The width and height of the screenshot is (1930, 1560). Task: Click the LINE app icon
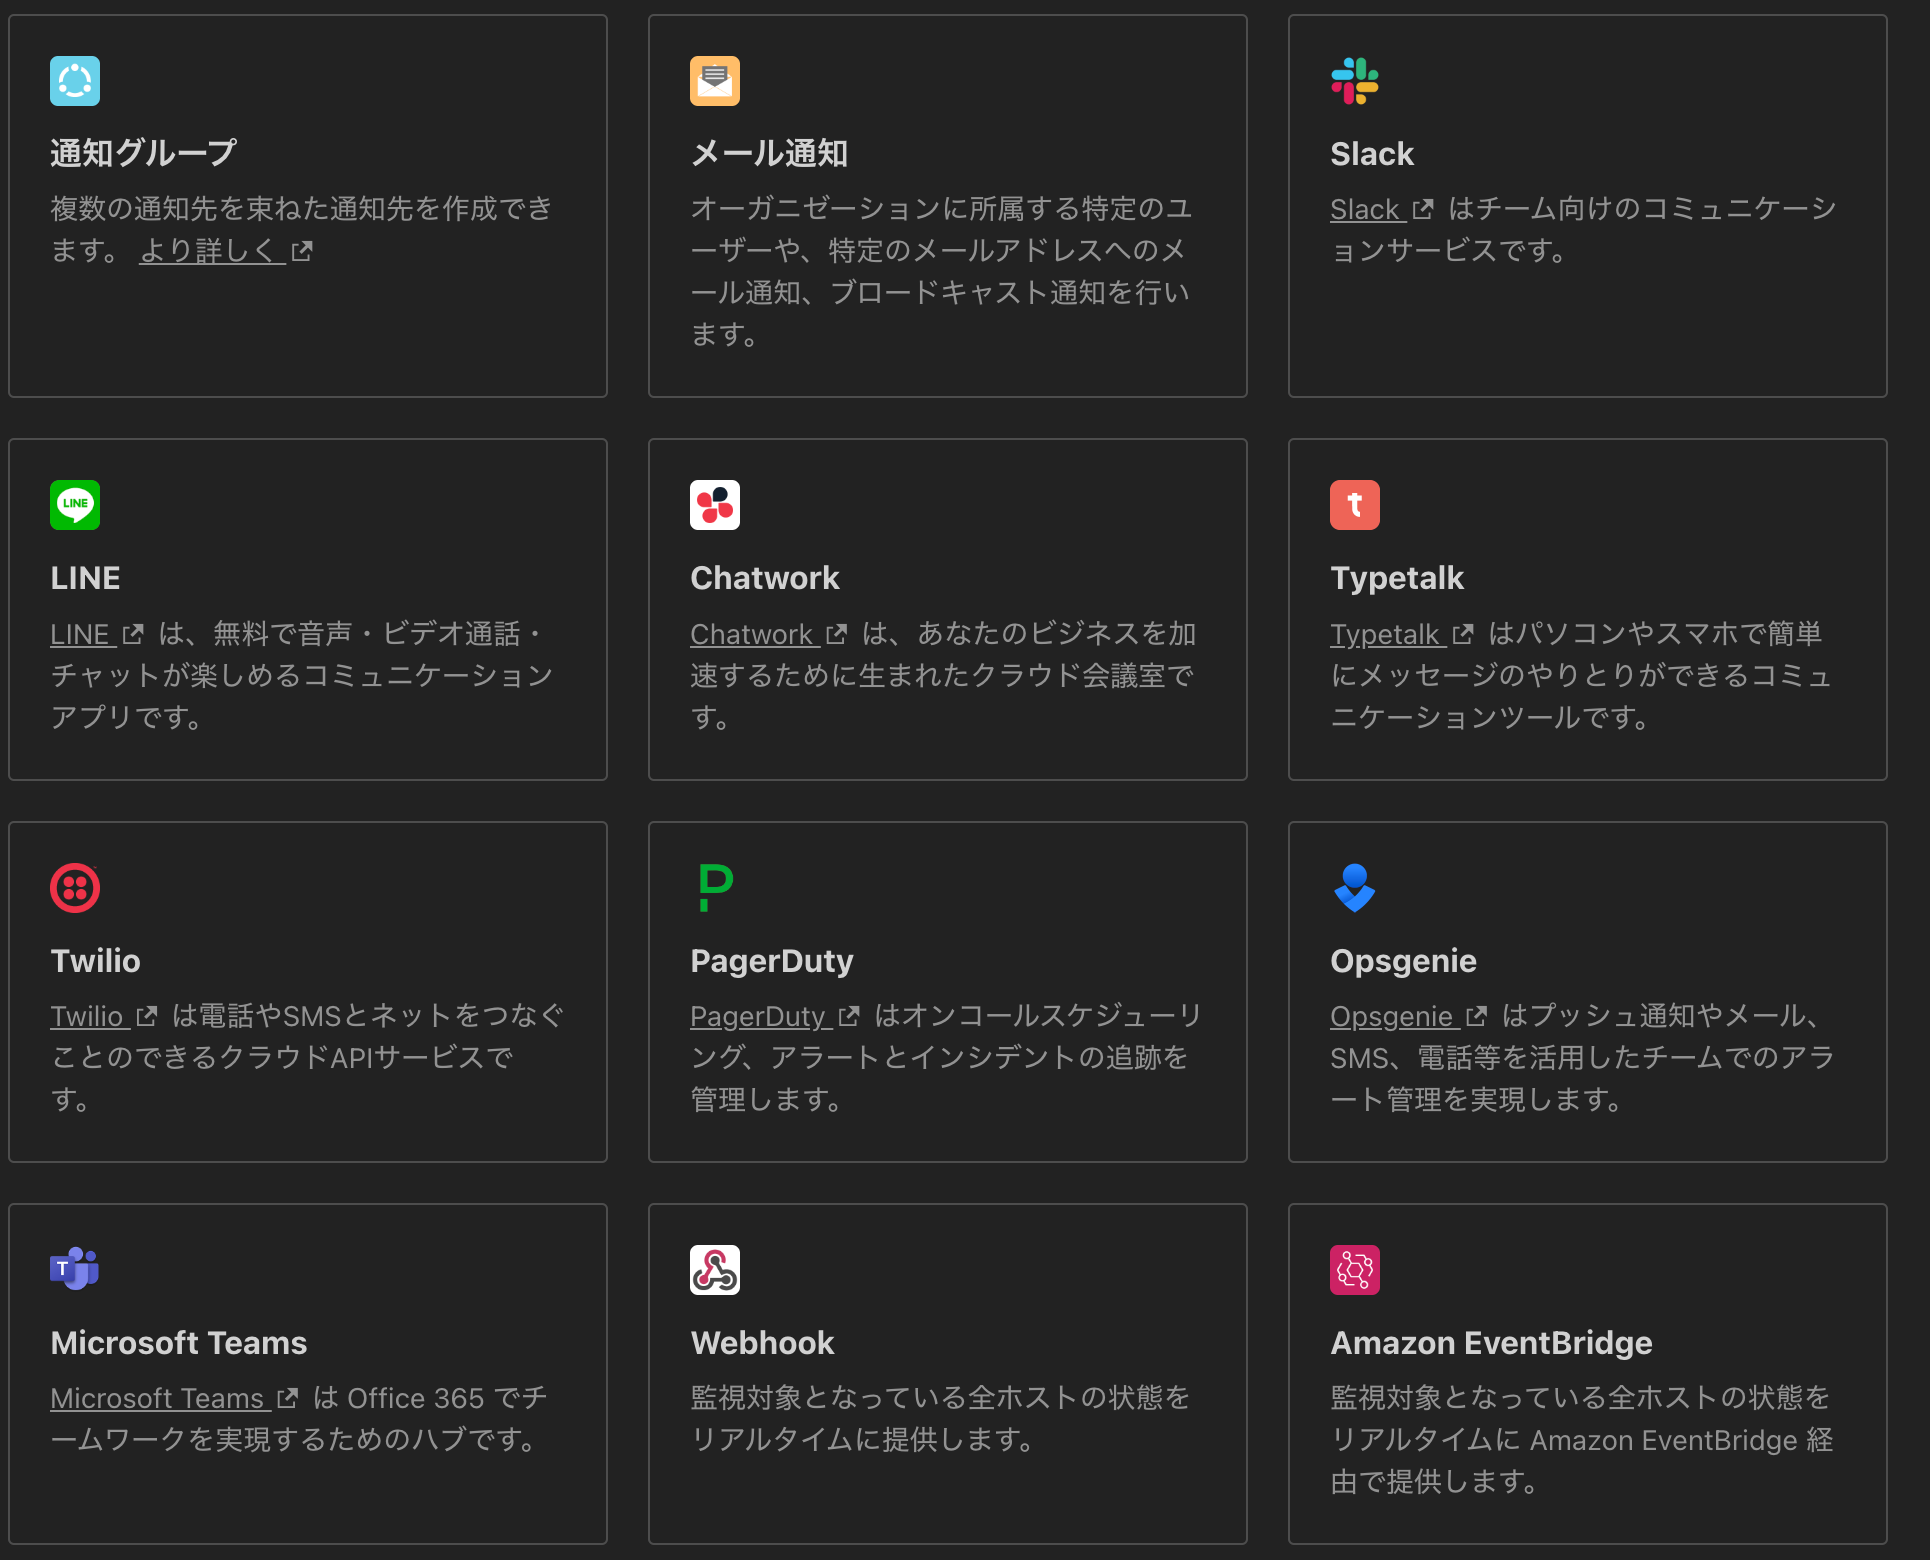click(74, 505)
